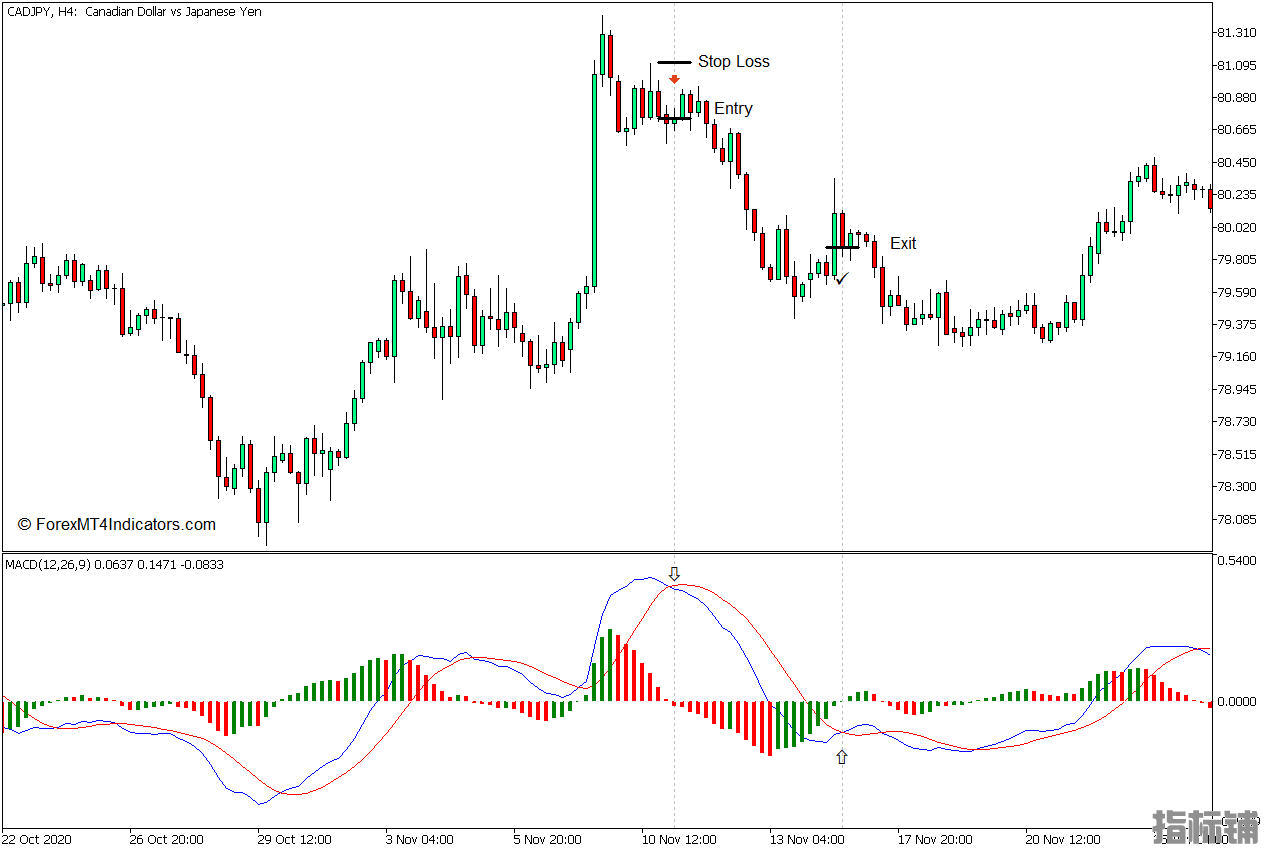The image size is (1275, 852).
Task: Click the 79.160 price level
Action: (x=1237, y=357)
